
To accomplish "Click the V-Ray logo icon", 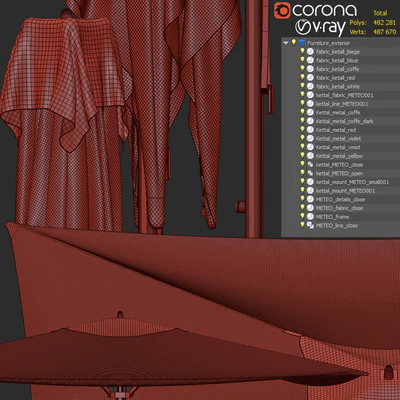I will pos(303,27).
